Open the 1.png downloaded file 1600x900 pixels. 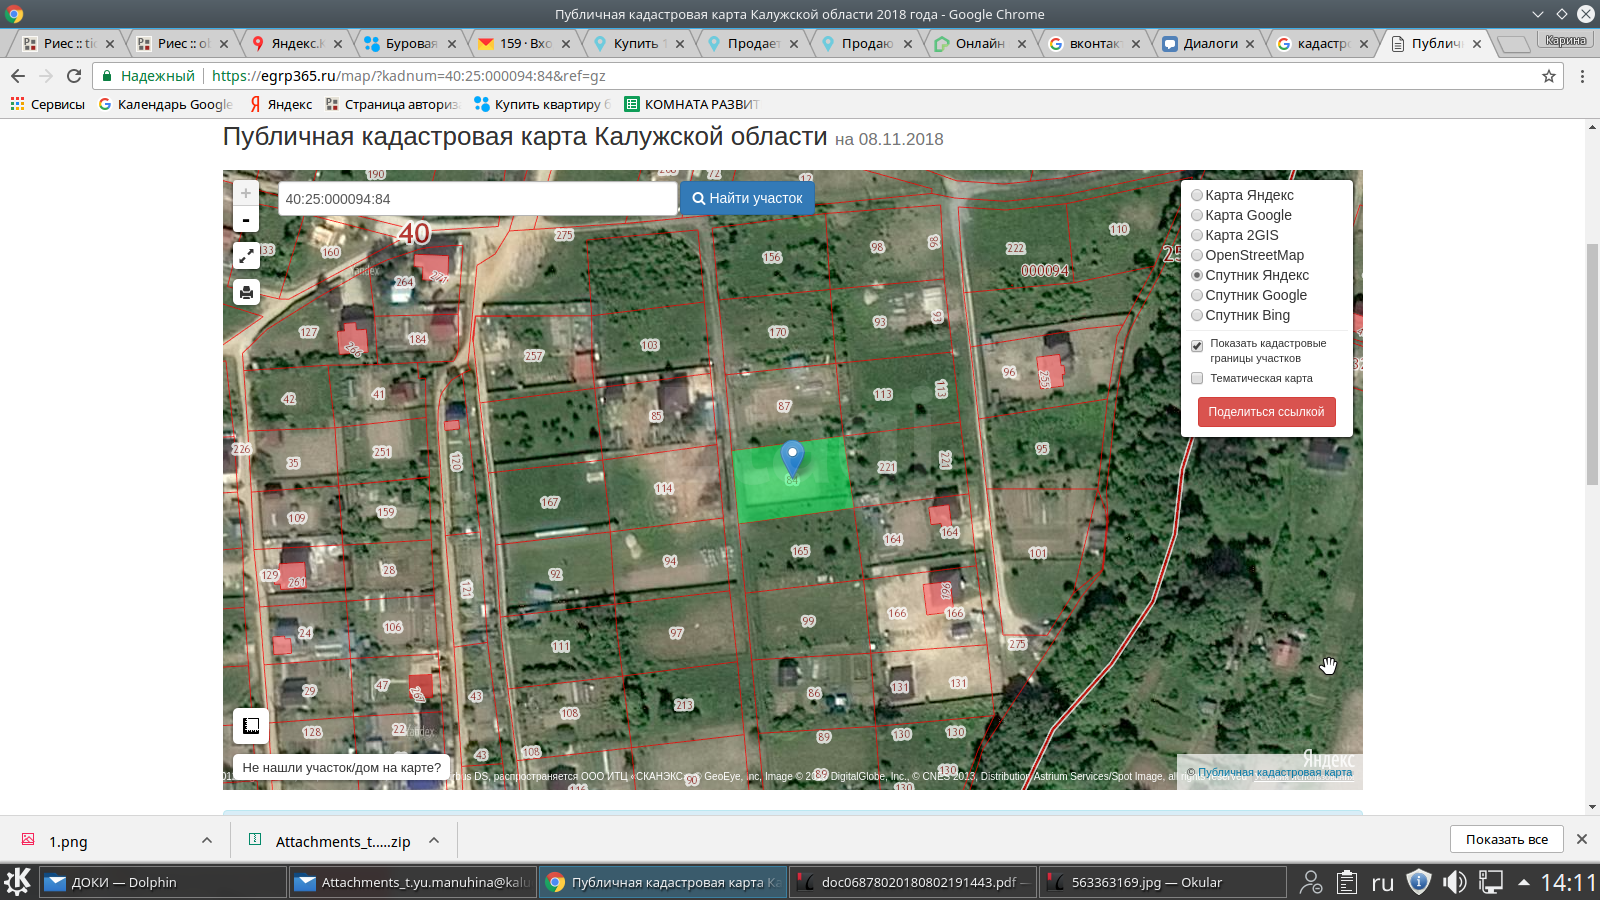(68, 841)
